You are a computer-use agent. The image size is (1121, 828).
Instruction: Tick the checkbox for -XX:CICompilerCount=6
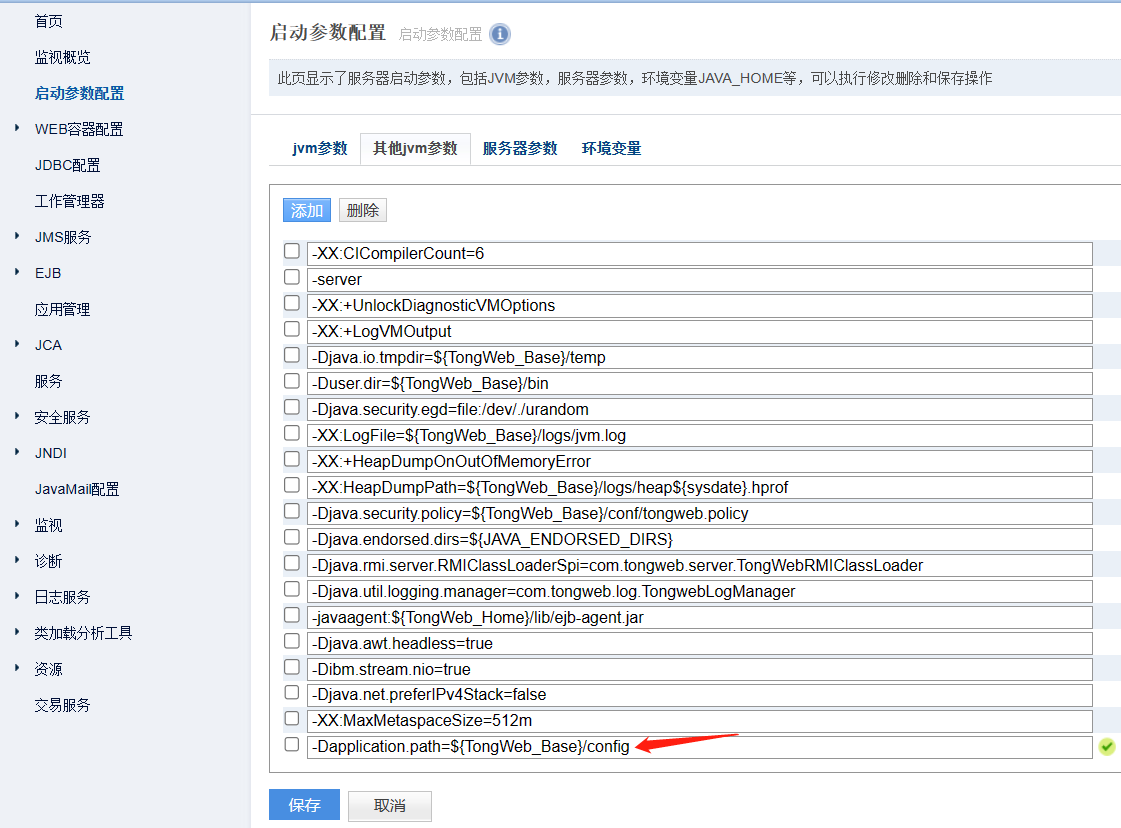click(292, 251)
